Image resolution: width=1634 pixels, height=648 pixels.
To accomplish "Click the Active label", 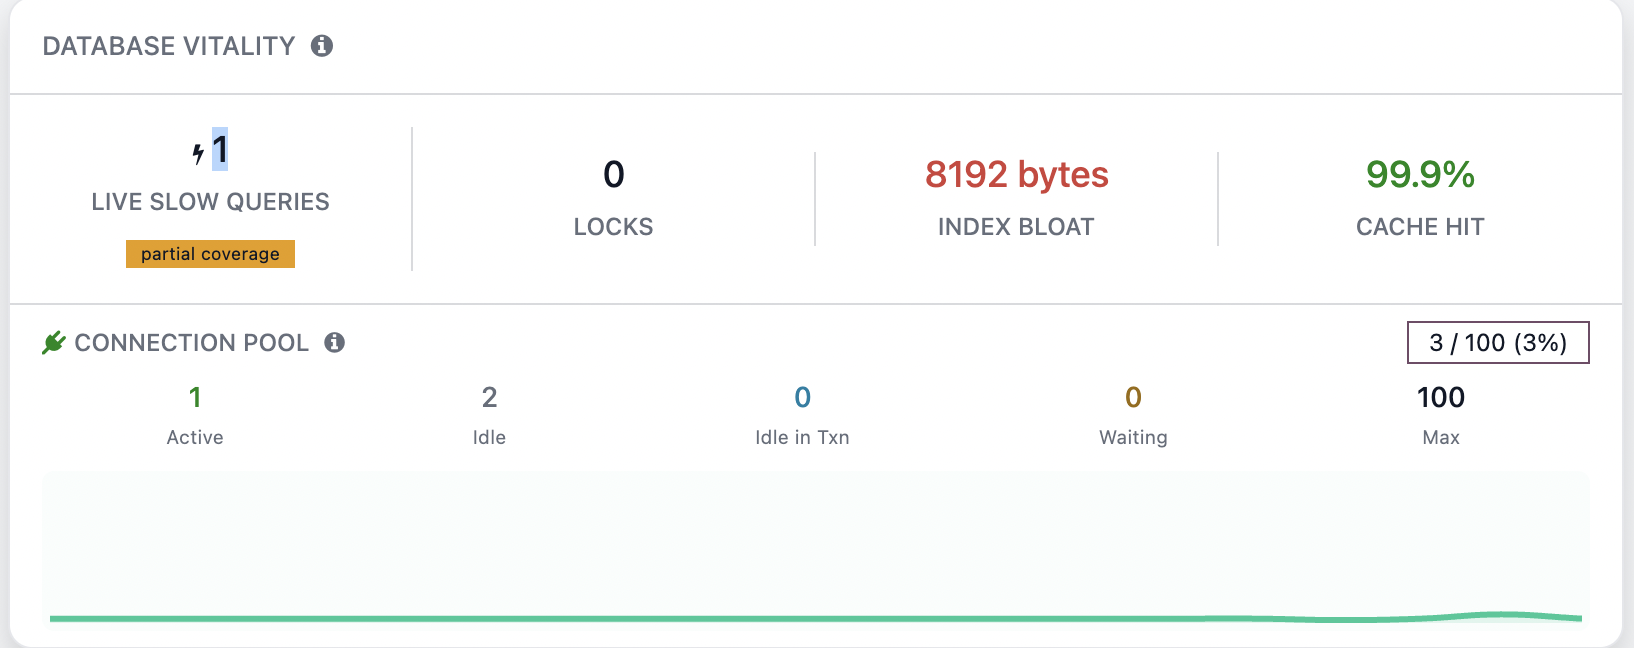I will 195,437.
